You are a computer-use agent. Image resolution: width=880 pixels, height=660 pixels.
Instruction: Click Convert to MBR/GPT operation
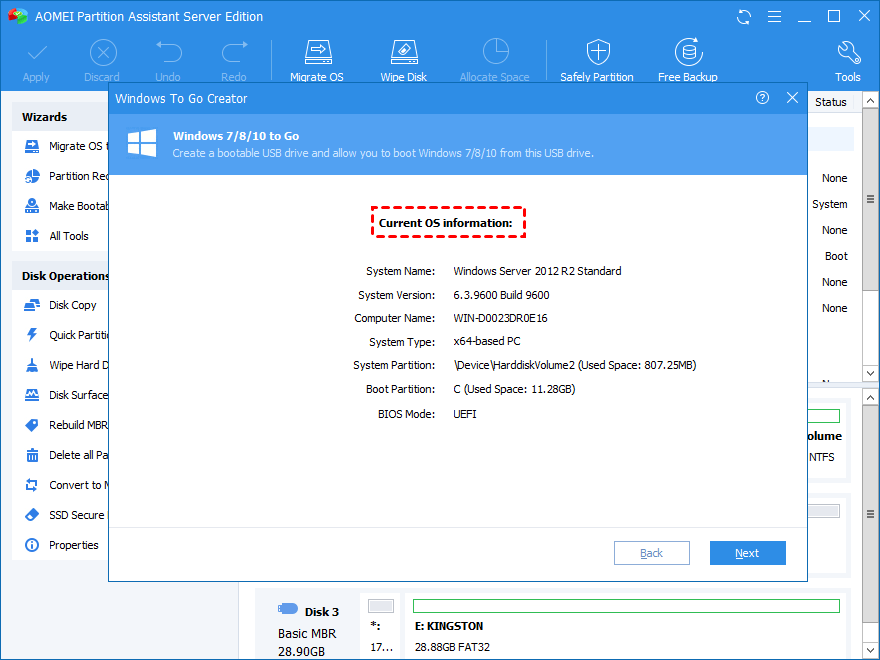coord(66,485)
